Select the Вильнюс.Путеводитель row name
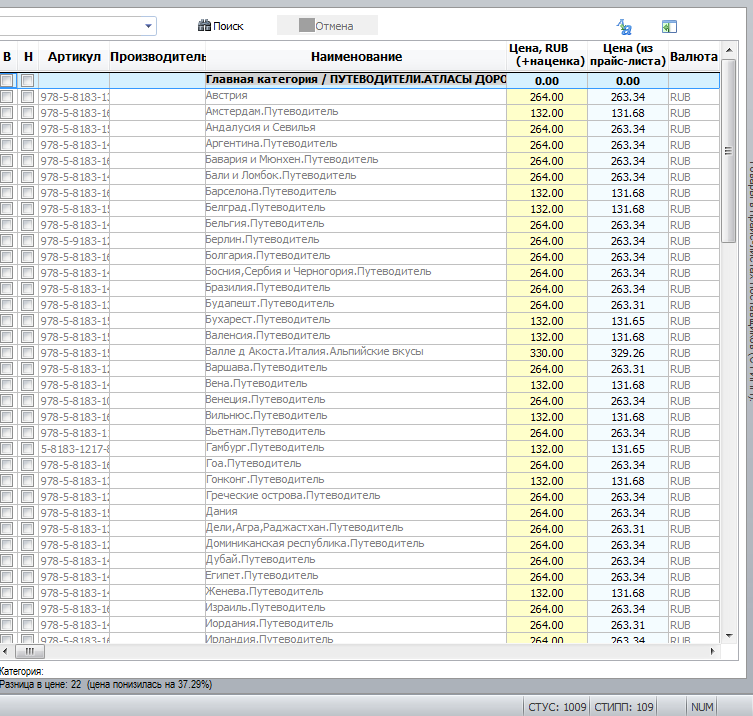753x716 pixels. pos(267,415)
